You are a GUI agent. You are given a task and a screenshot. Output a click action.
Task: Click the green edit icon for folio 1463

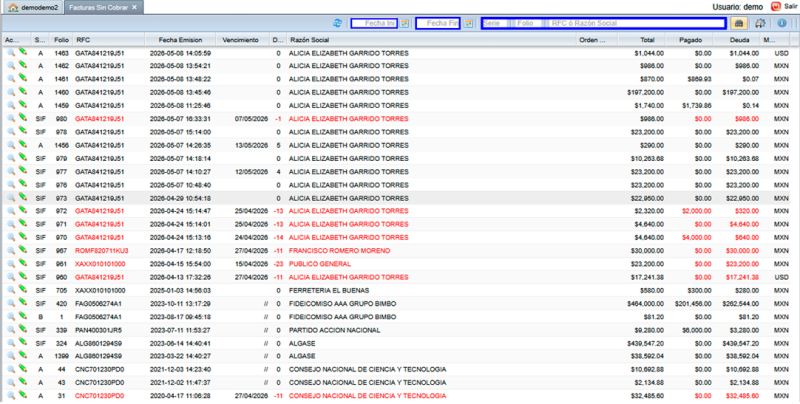coord(23,51)
